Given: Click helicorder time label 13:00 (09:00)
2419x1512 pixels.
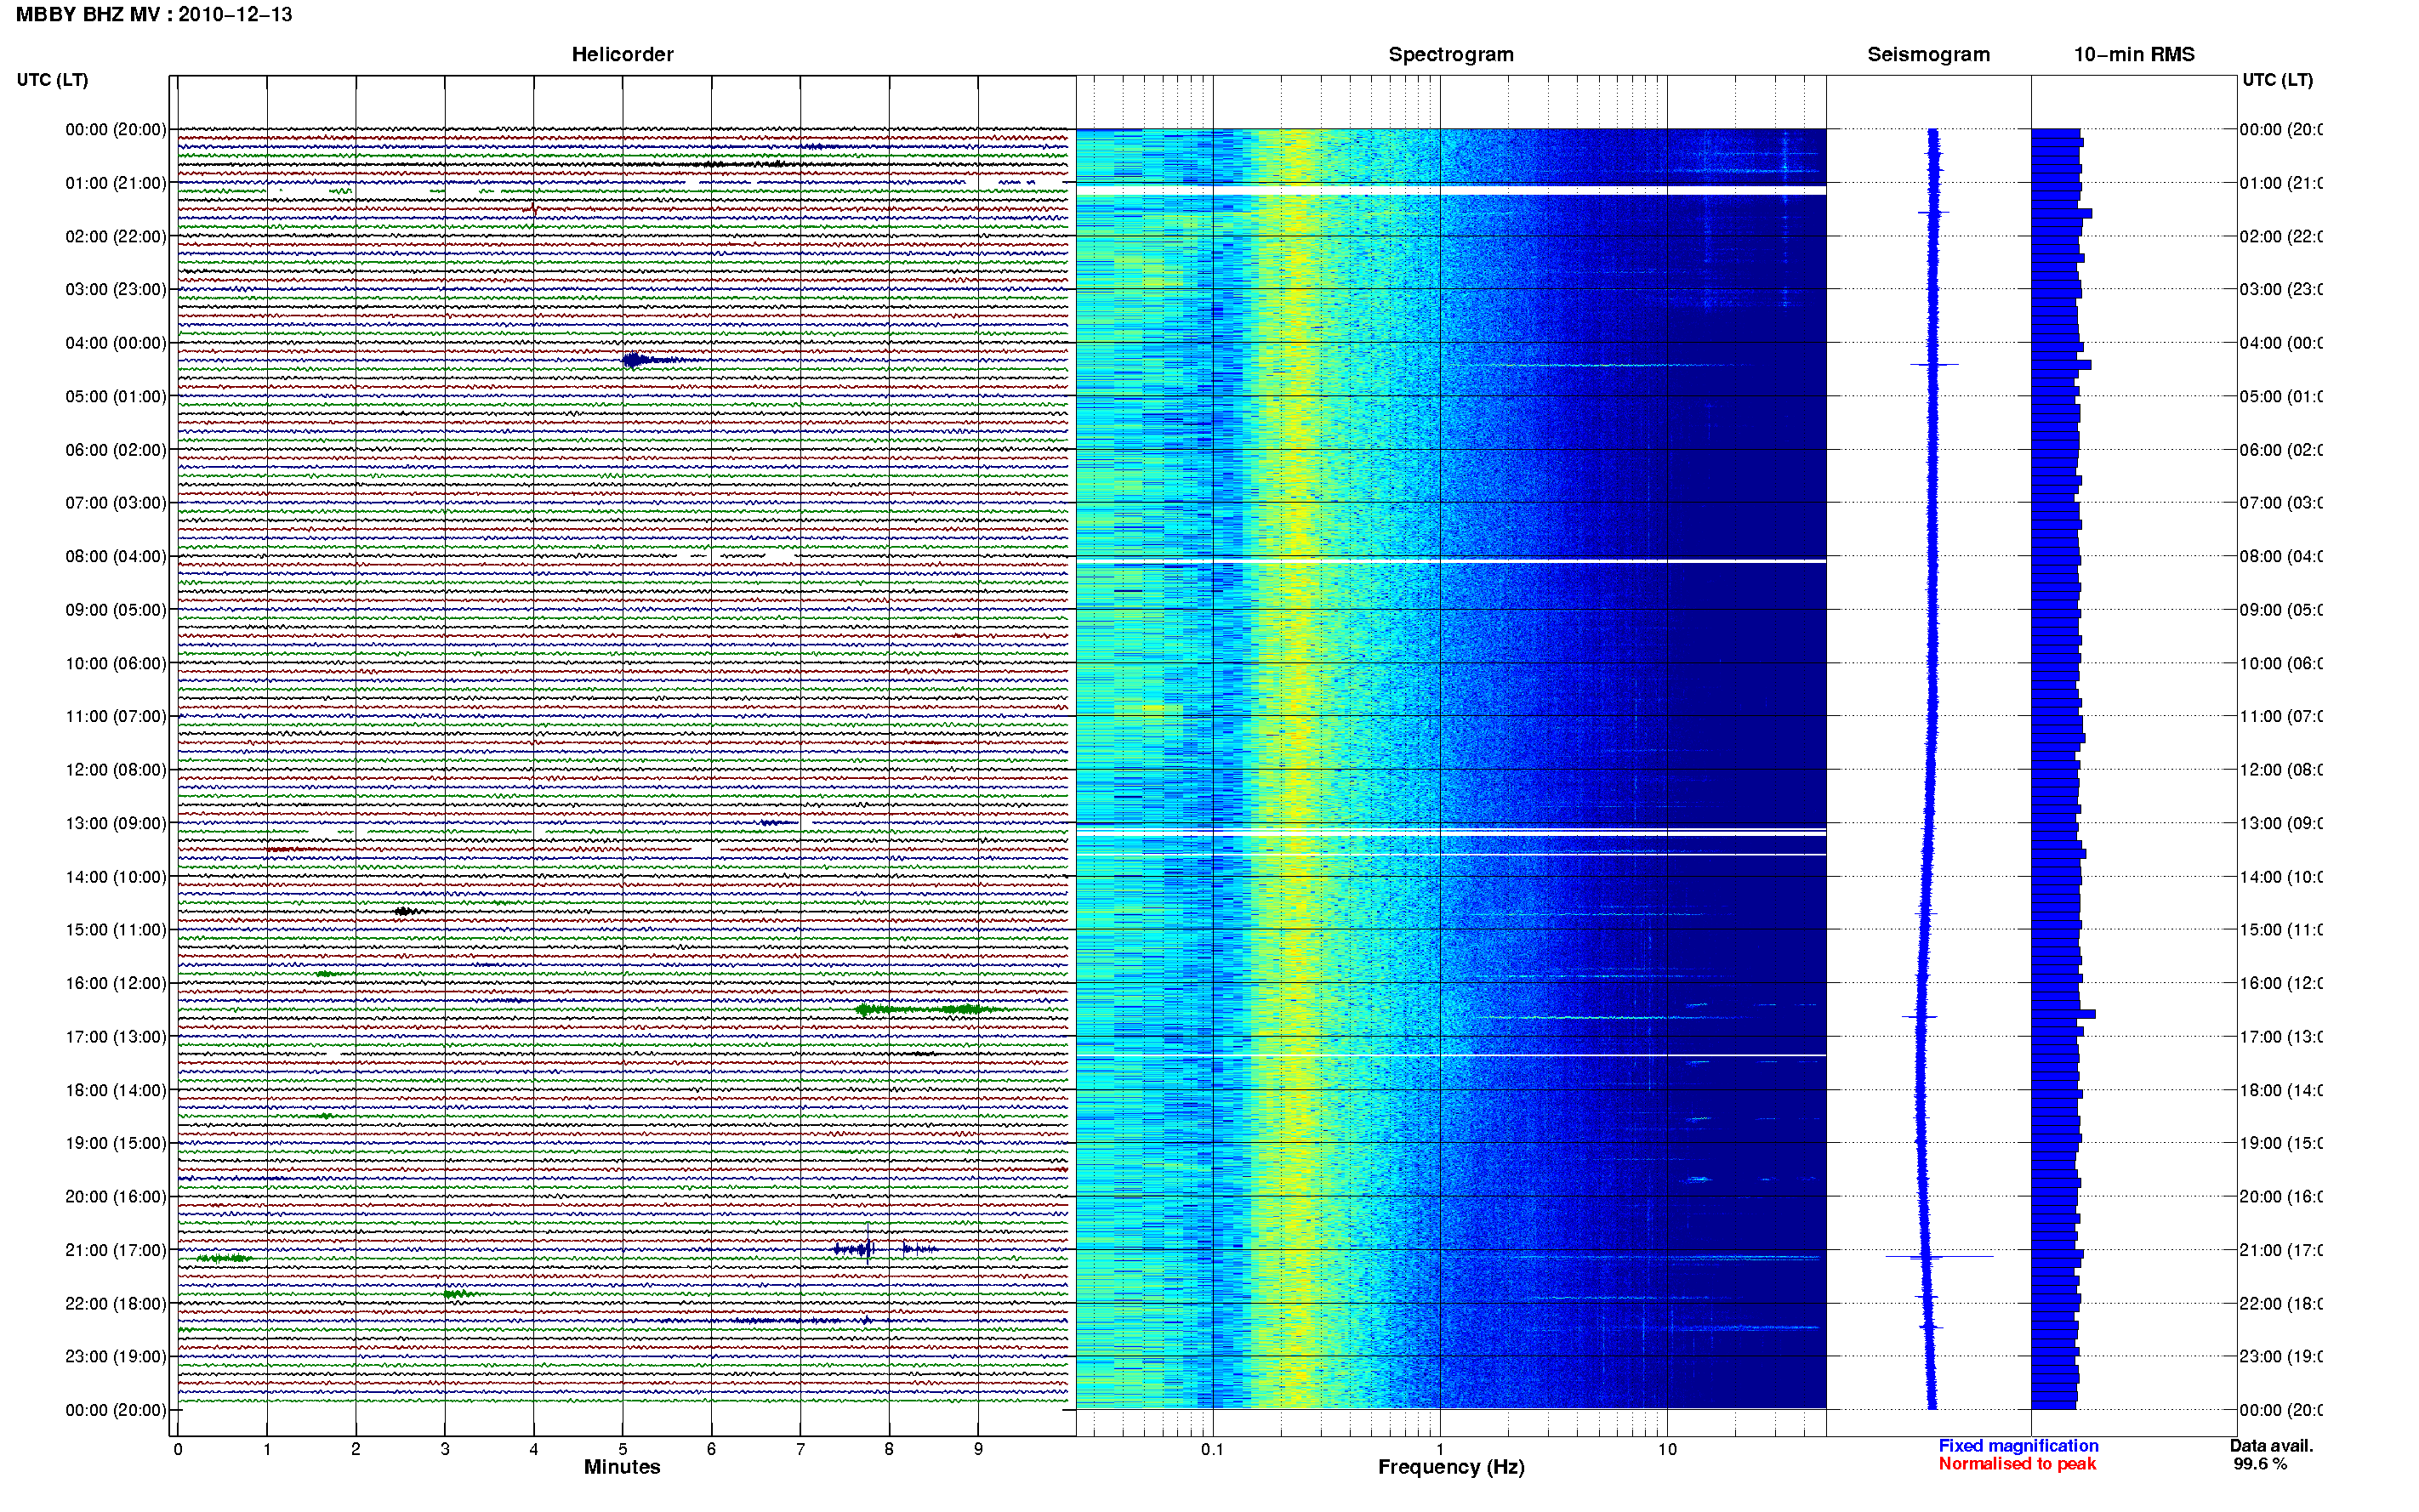Looking at the screenshot, I should click(x=116, y=823).
